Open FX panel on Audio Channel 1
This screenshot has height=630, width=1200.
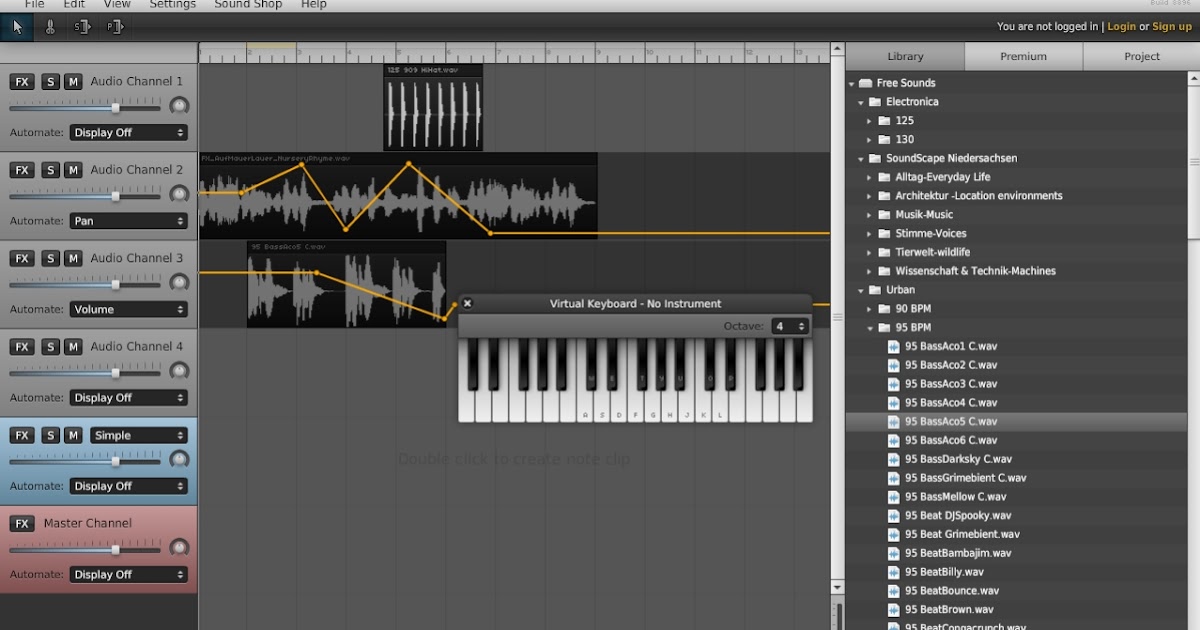tap(21, 81)
